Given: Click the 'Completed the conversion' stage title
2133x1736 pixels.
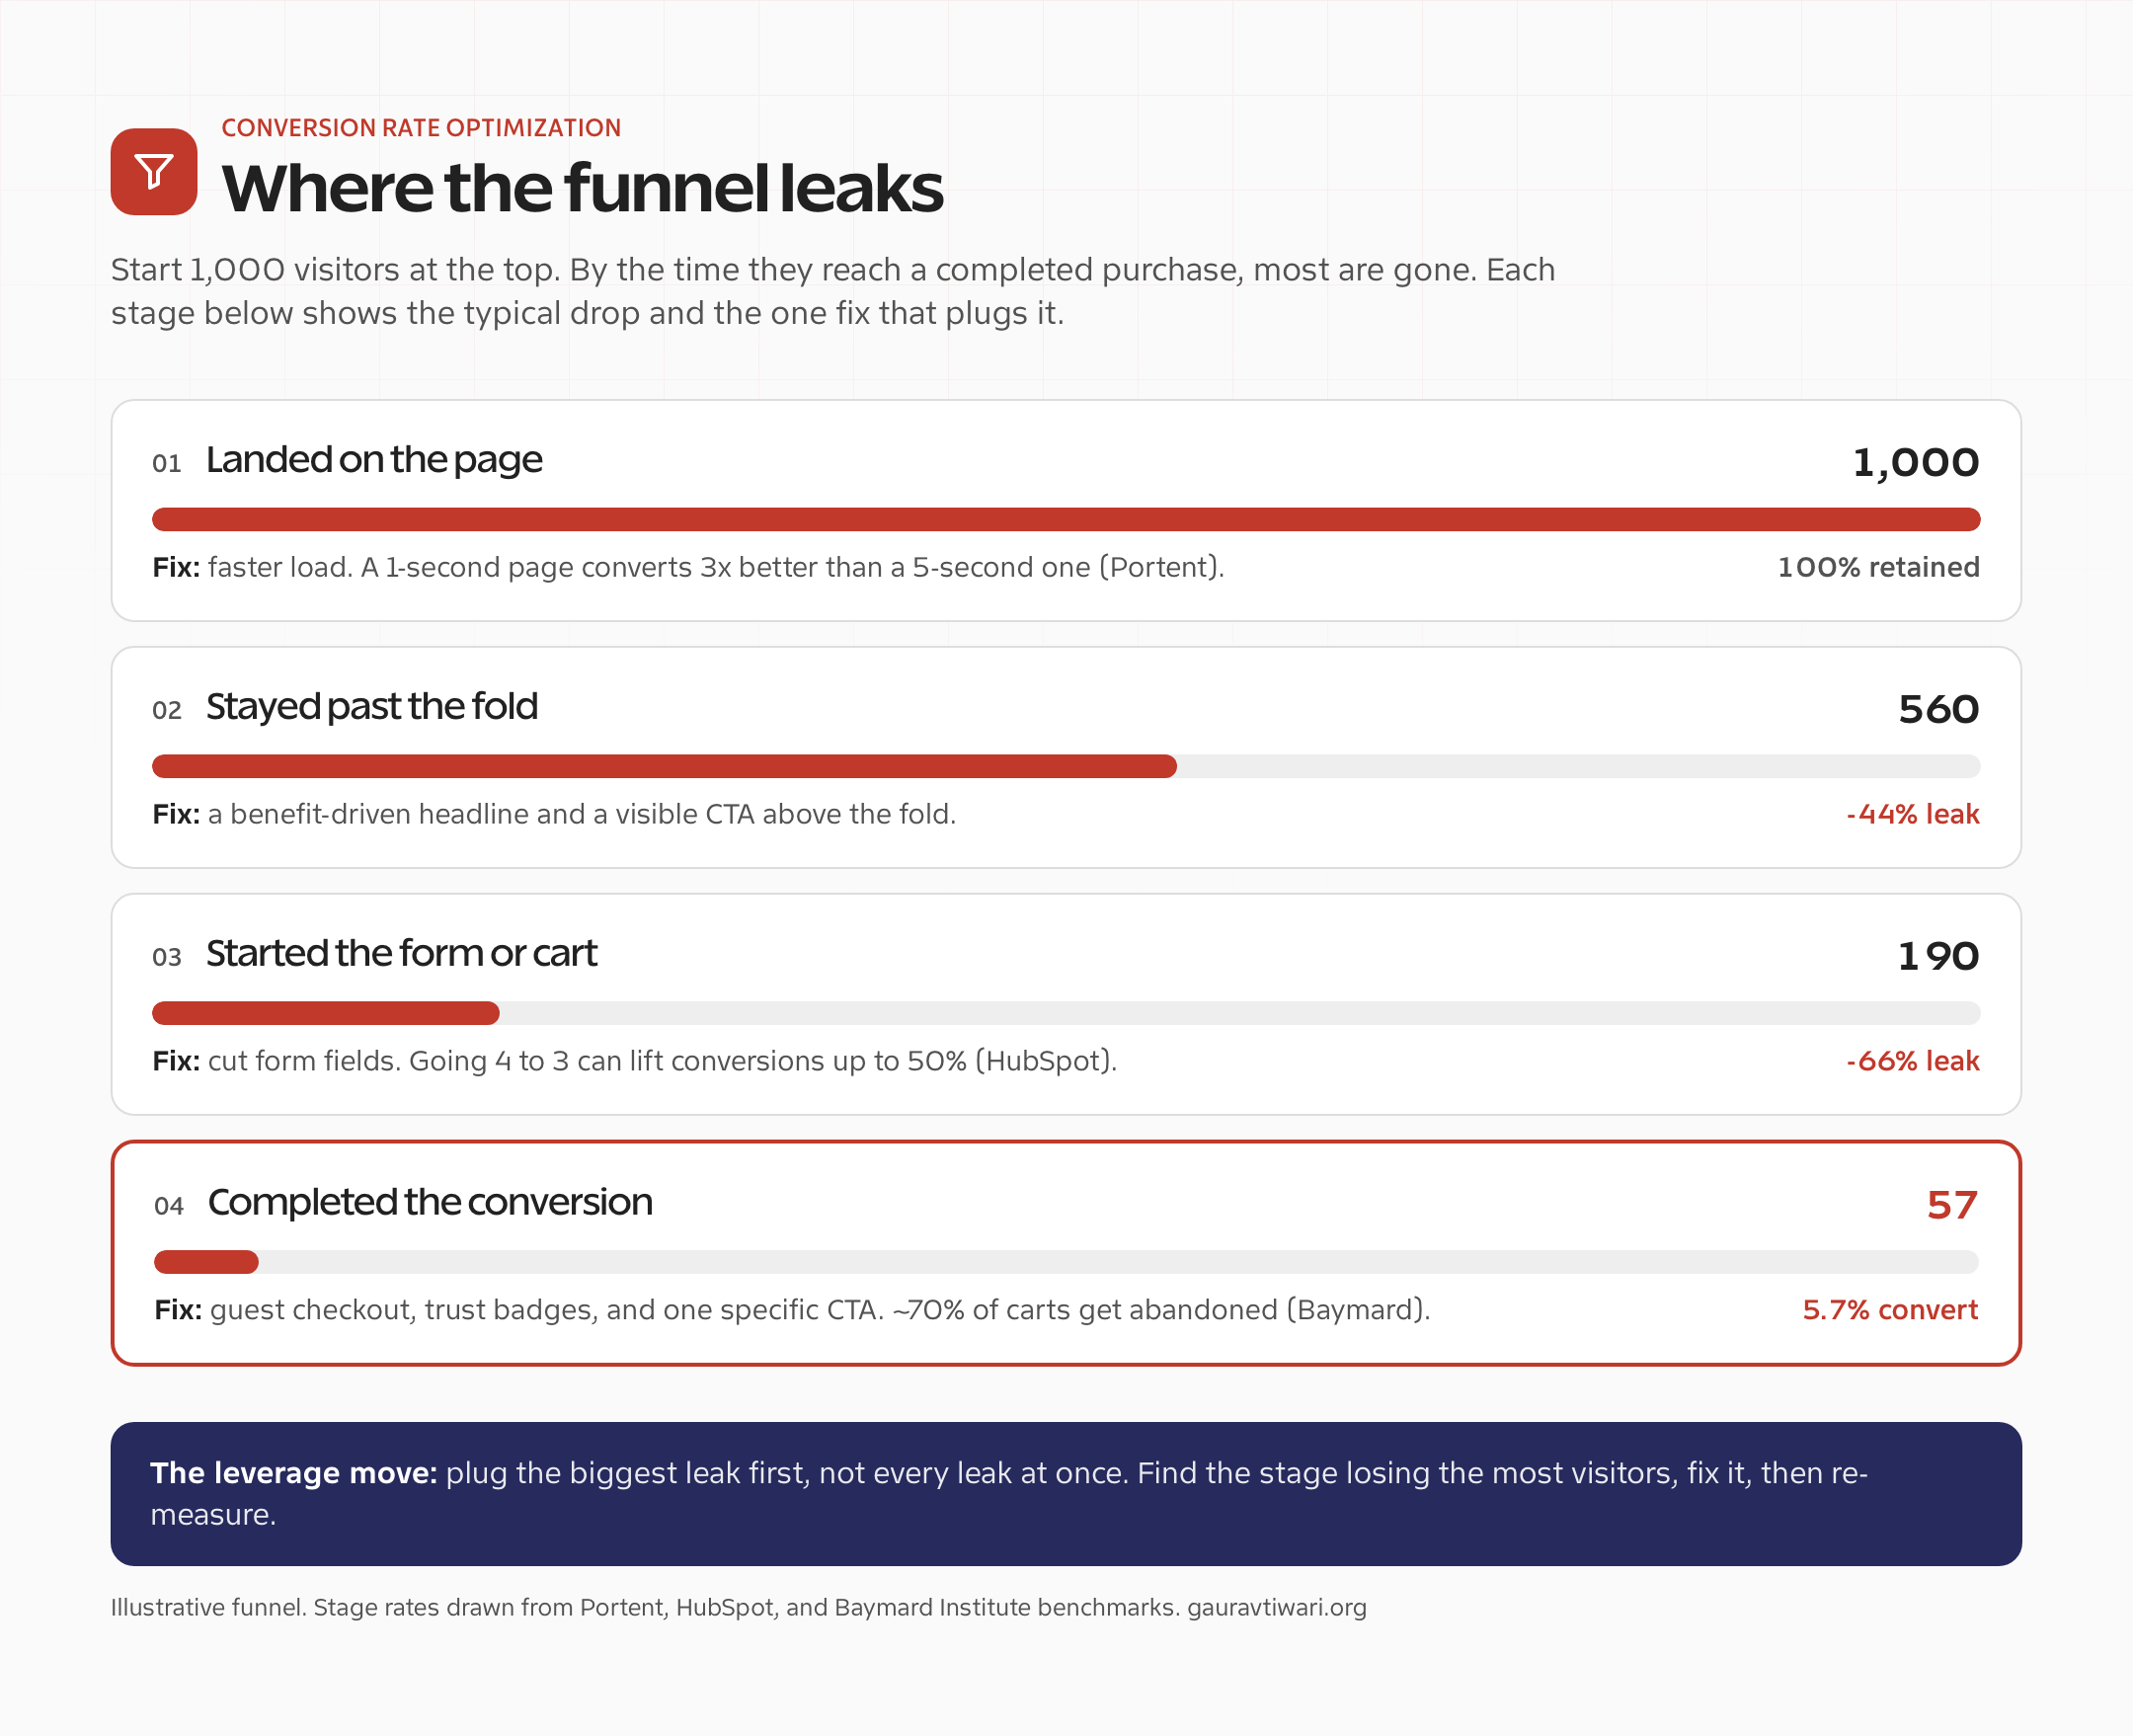Looking at the screenshot, I should point(430,1202).
